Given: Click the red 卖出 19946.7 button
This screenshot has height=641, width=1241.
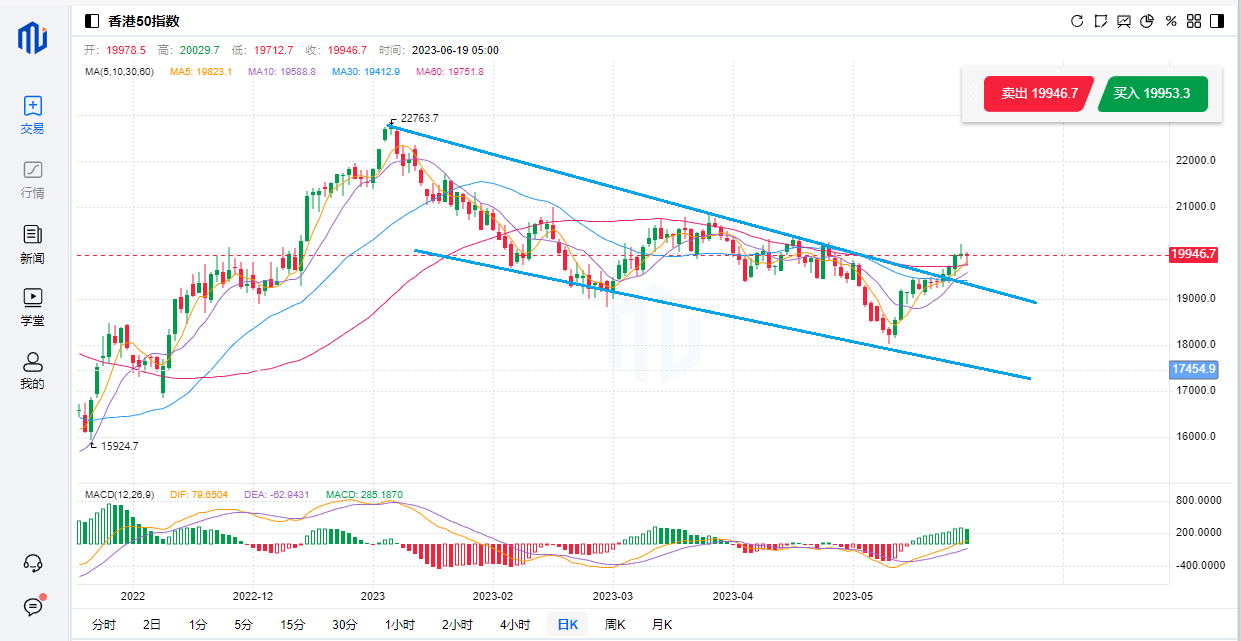Looking at the screenshot, I should pyautogui.click(x=1034, y=93).
